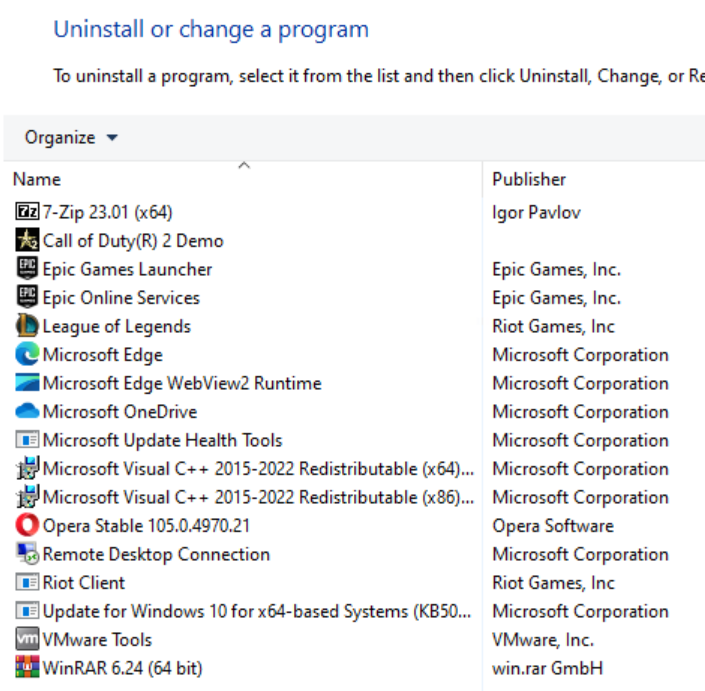This screenshot has width=705, height=691.
Task: Click the VMware Tools icon
Action: (27, 639)
